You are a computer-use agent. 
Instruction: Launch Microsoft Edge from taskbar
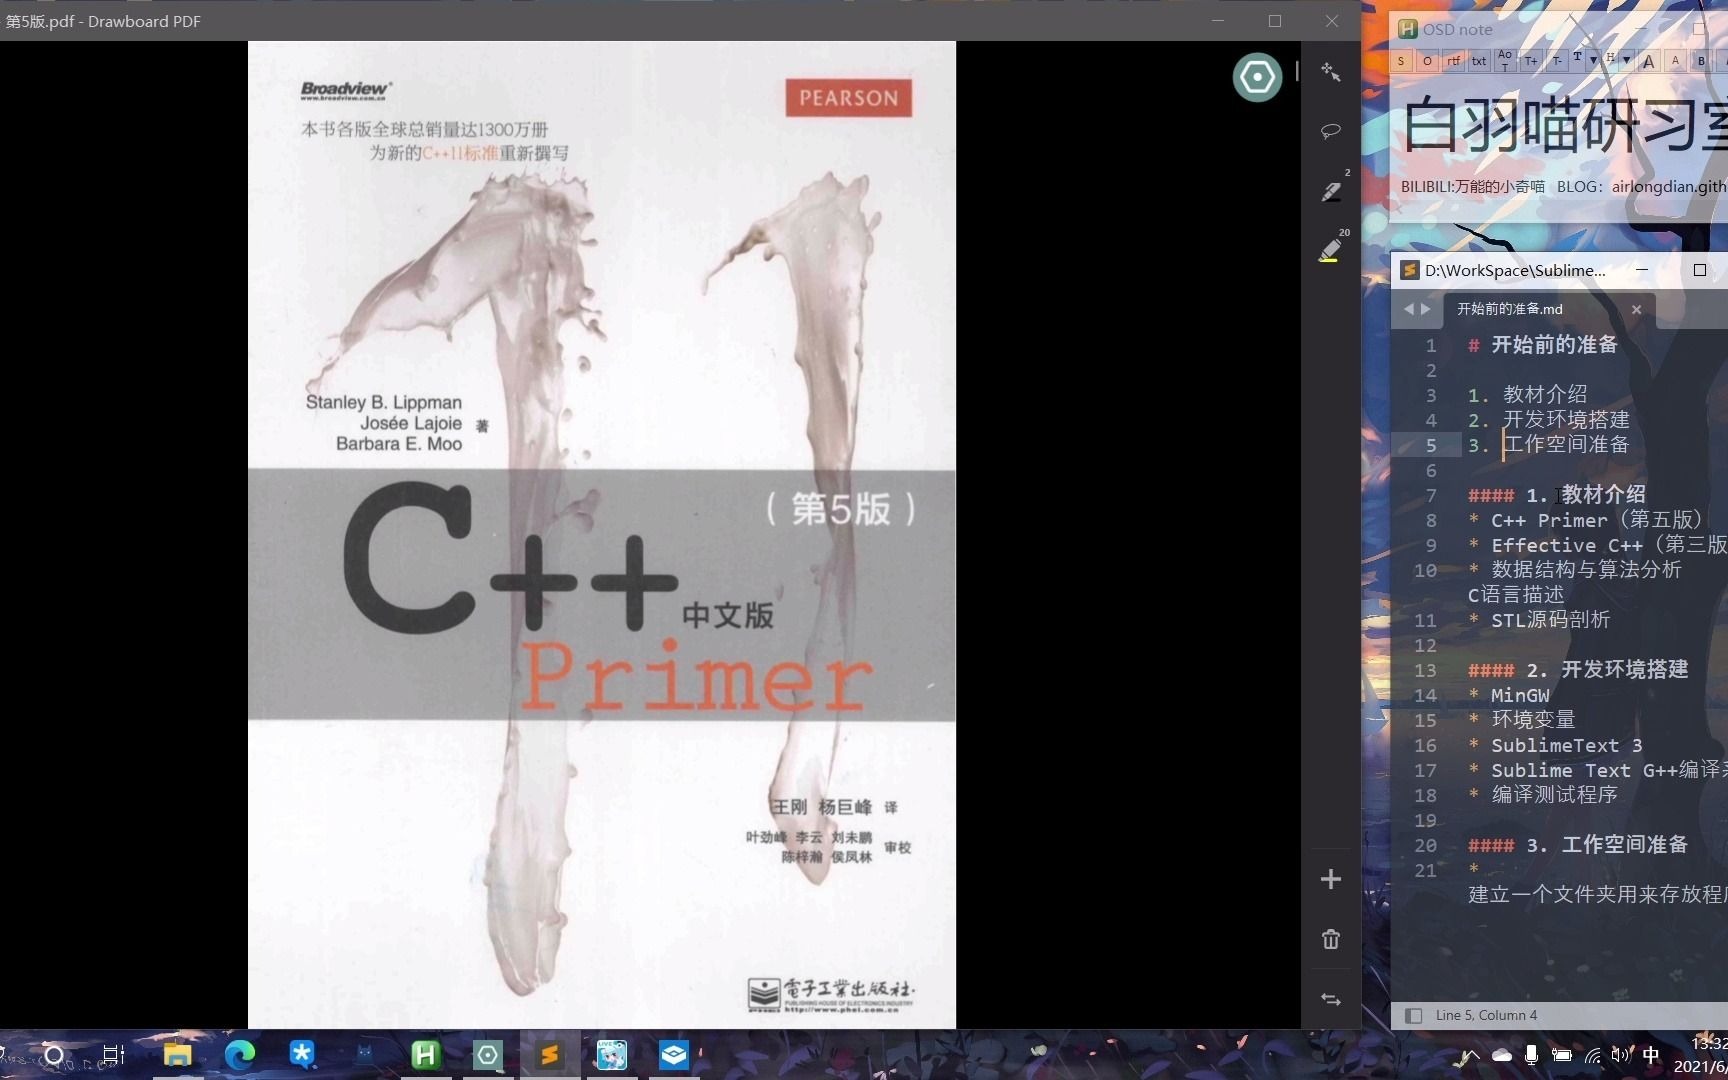point(239,1055)
